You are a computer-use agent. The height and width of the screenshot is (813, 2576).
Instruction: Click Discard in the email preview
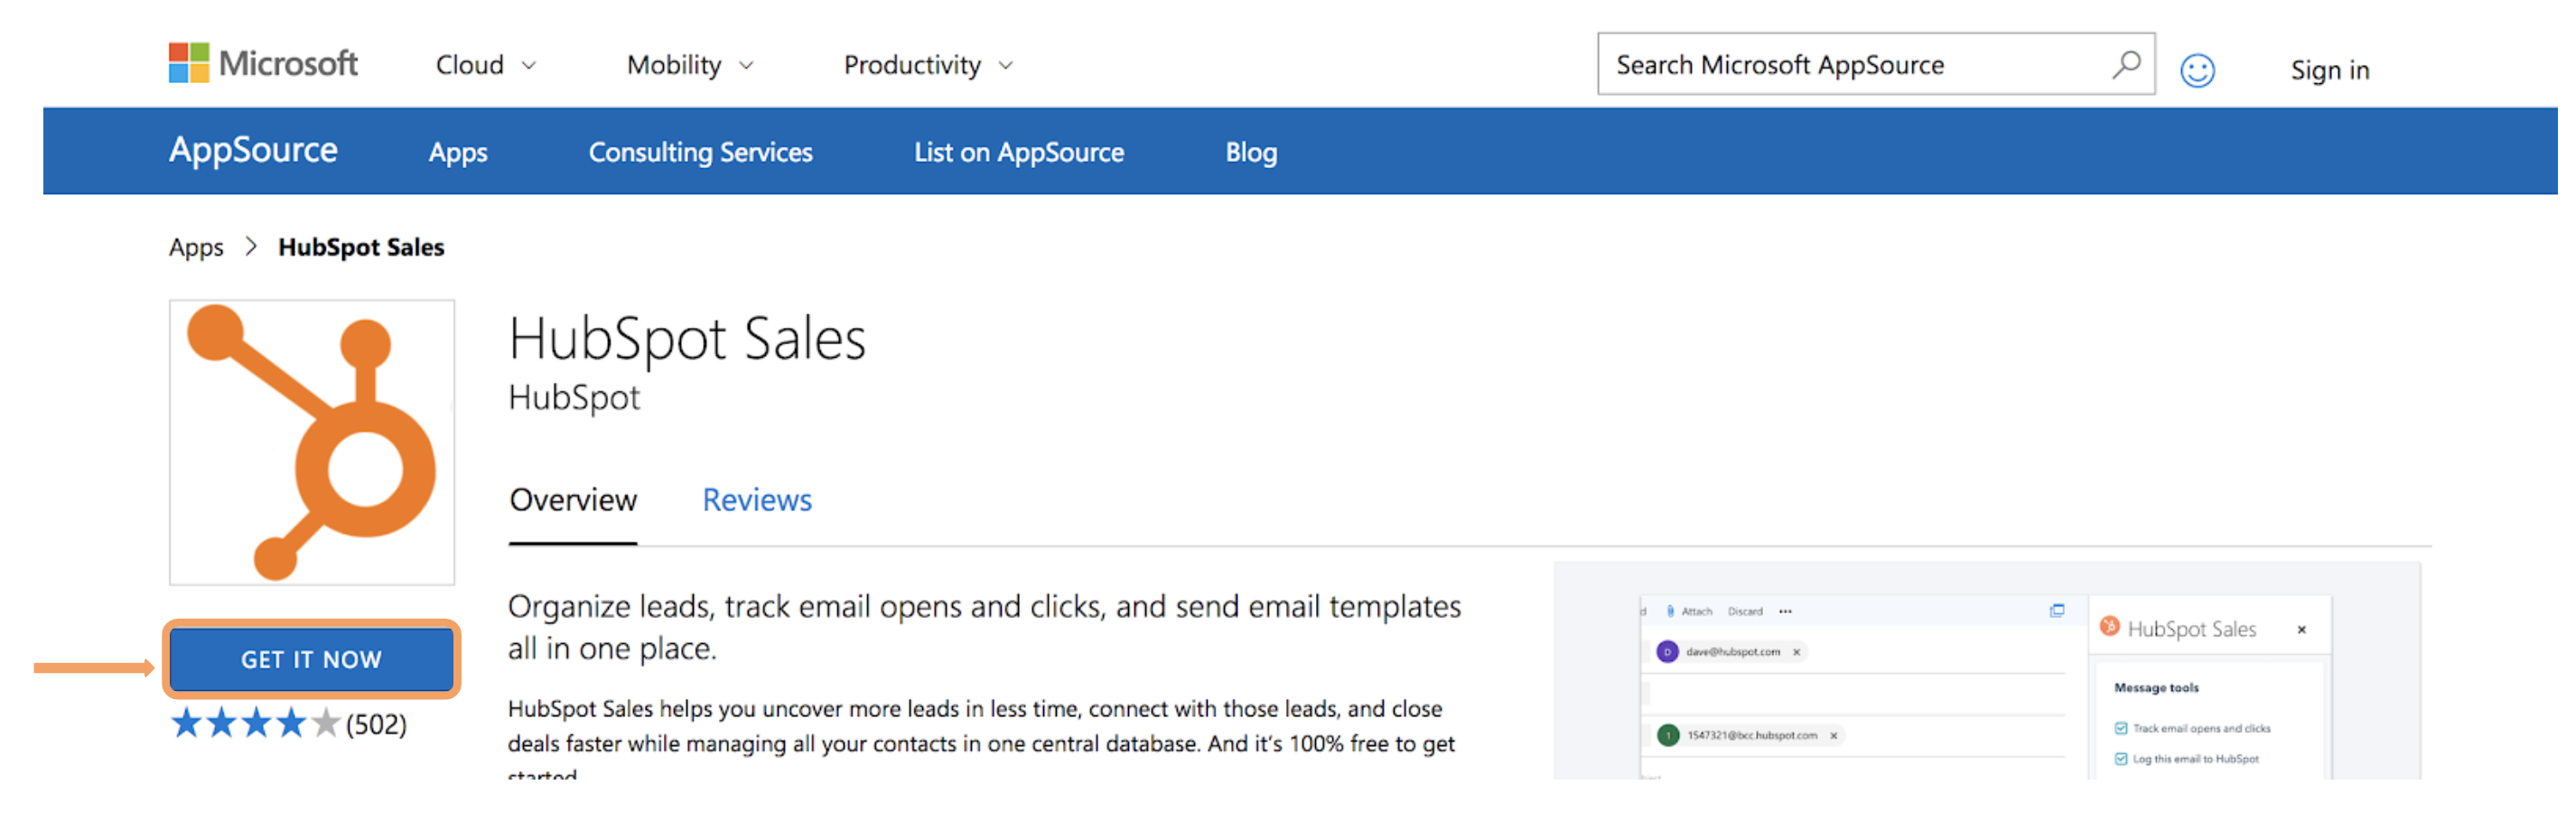[x=1745, y=611]
